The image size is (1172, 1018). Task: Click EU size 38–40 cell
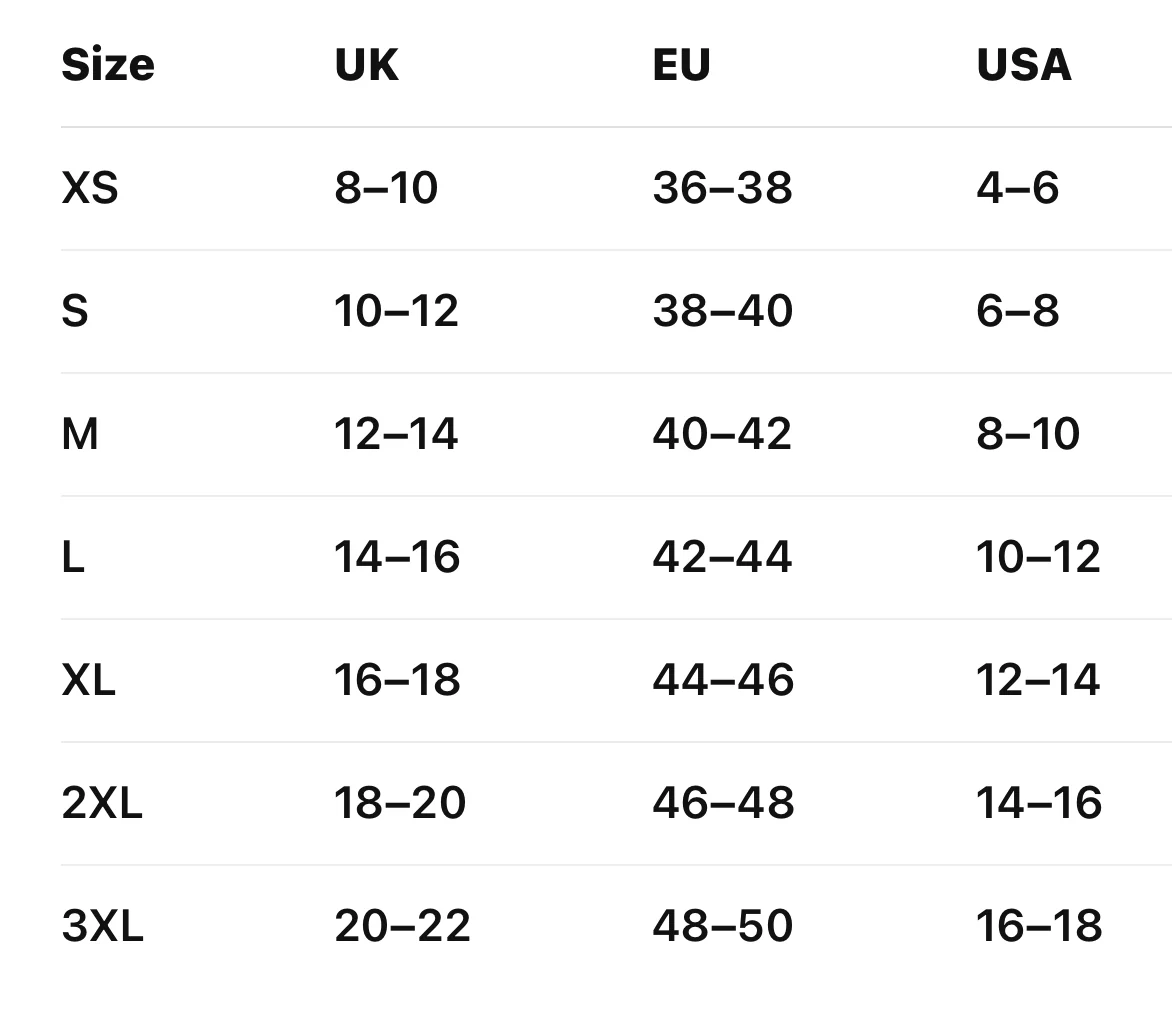click(722, 311)
